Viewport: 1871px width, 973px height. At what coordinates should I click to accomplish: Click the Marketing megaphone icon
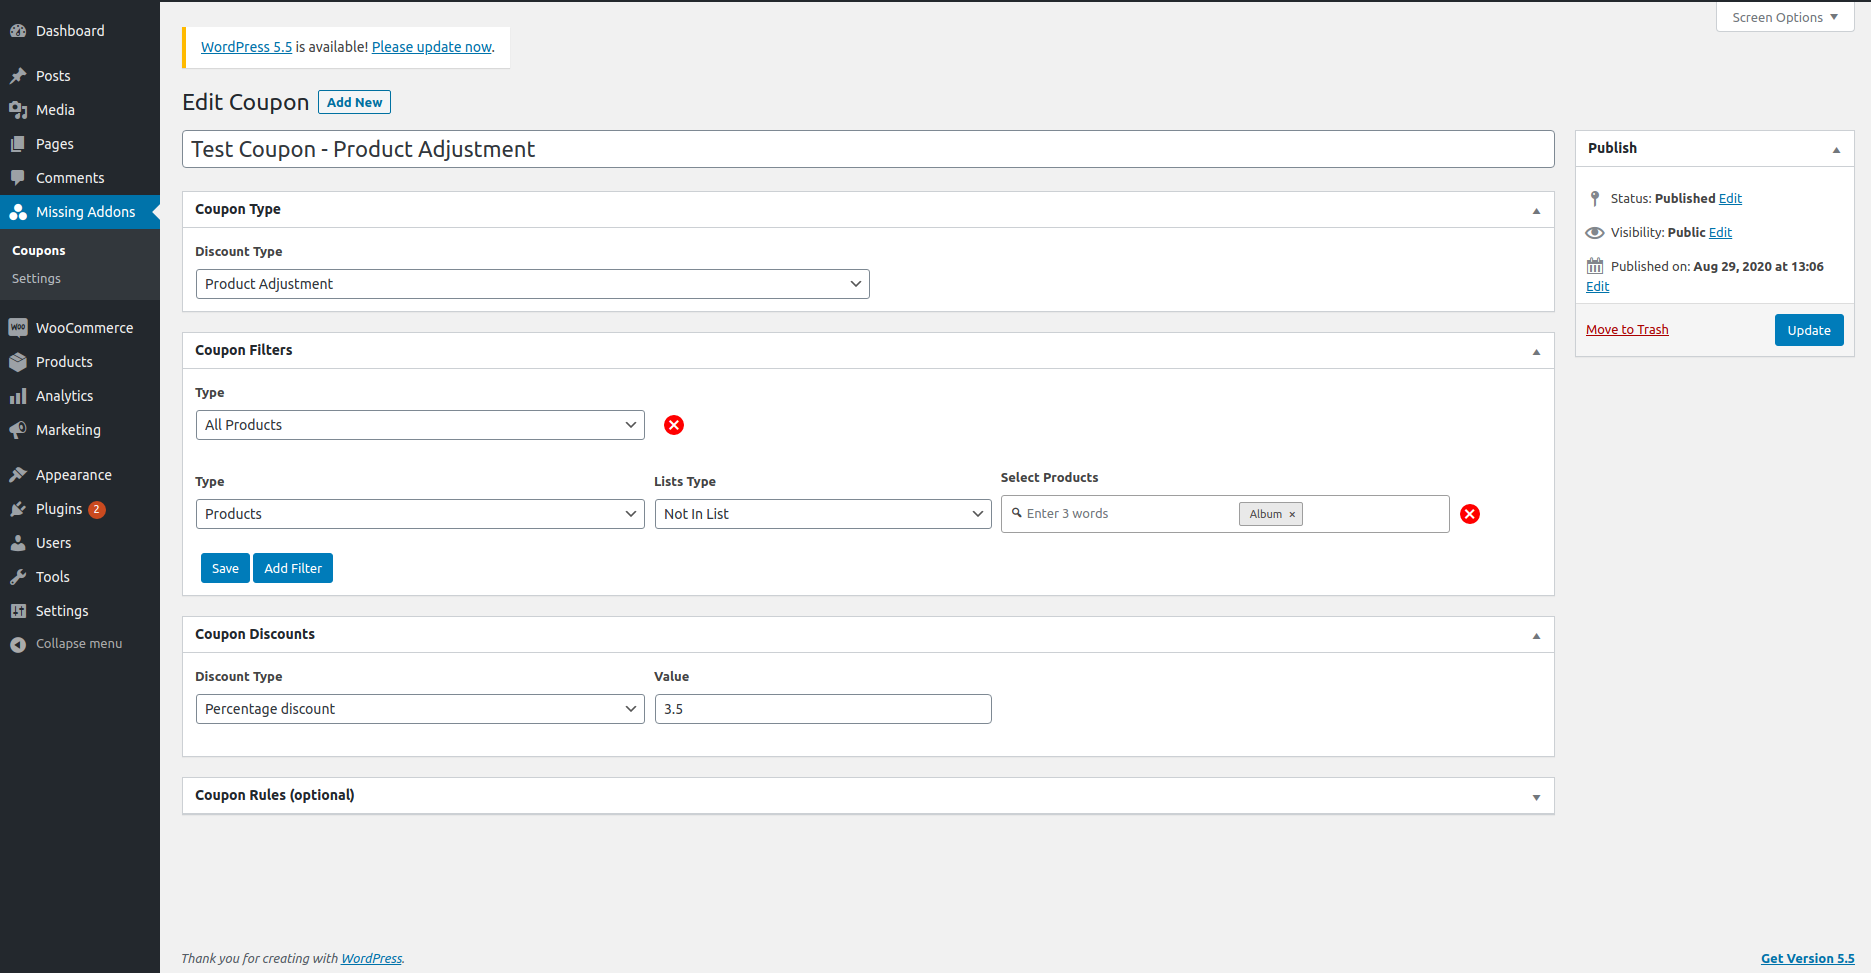pos(18,430)
